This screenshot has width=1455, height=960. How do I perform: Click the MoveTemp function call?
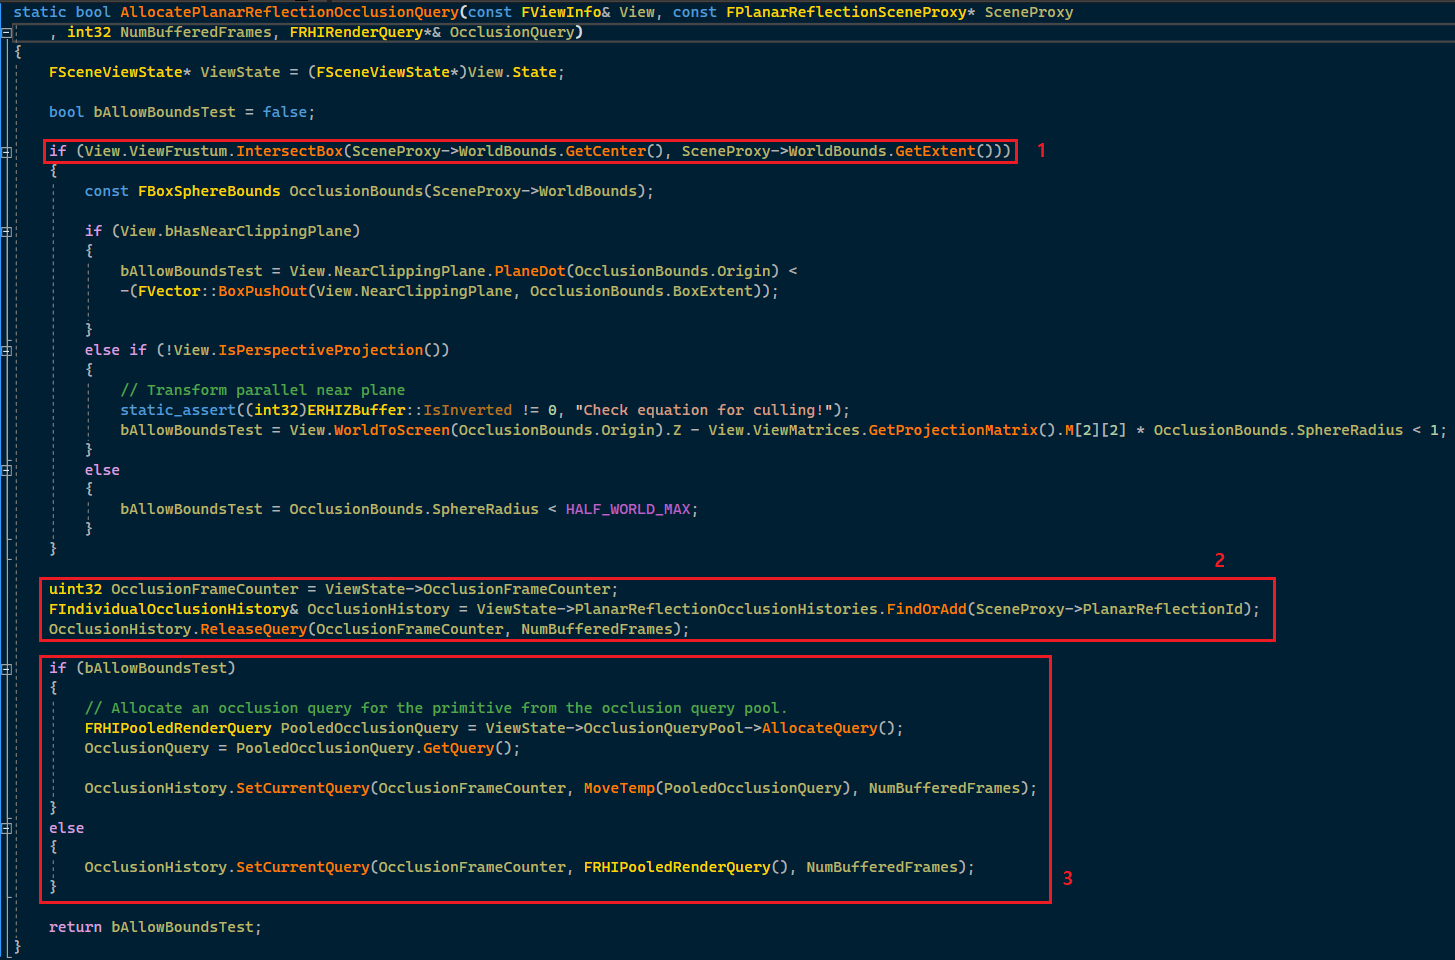(620, 788)
